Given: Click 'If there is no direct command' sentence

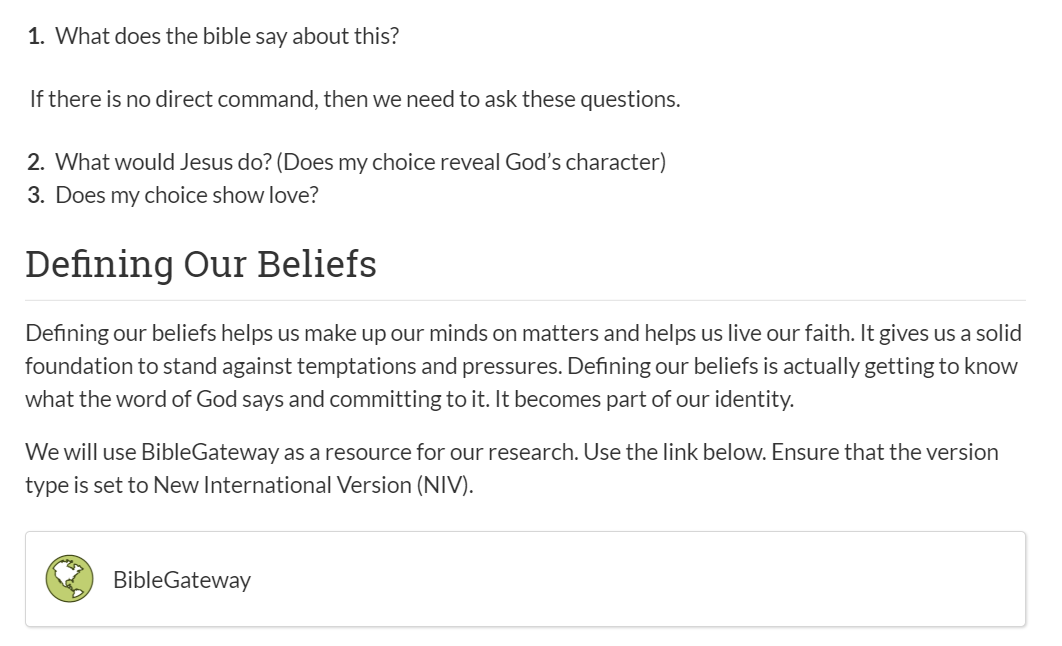Looking at the screenshot, I should [x=355, y=99].
